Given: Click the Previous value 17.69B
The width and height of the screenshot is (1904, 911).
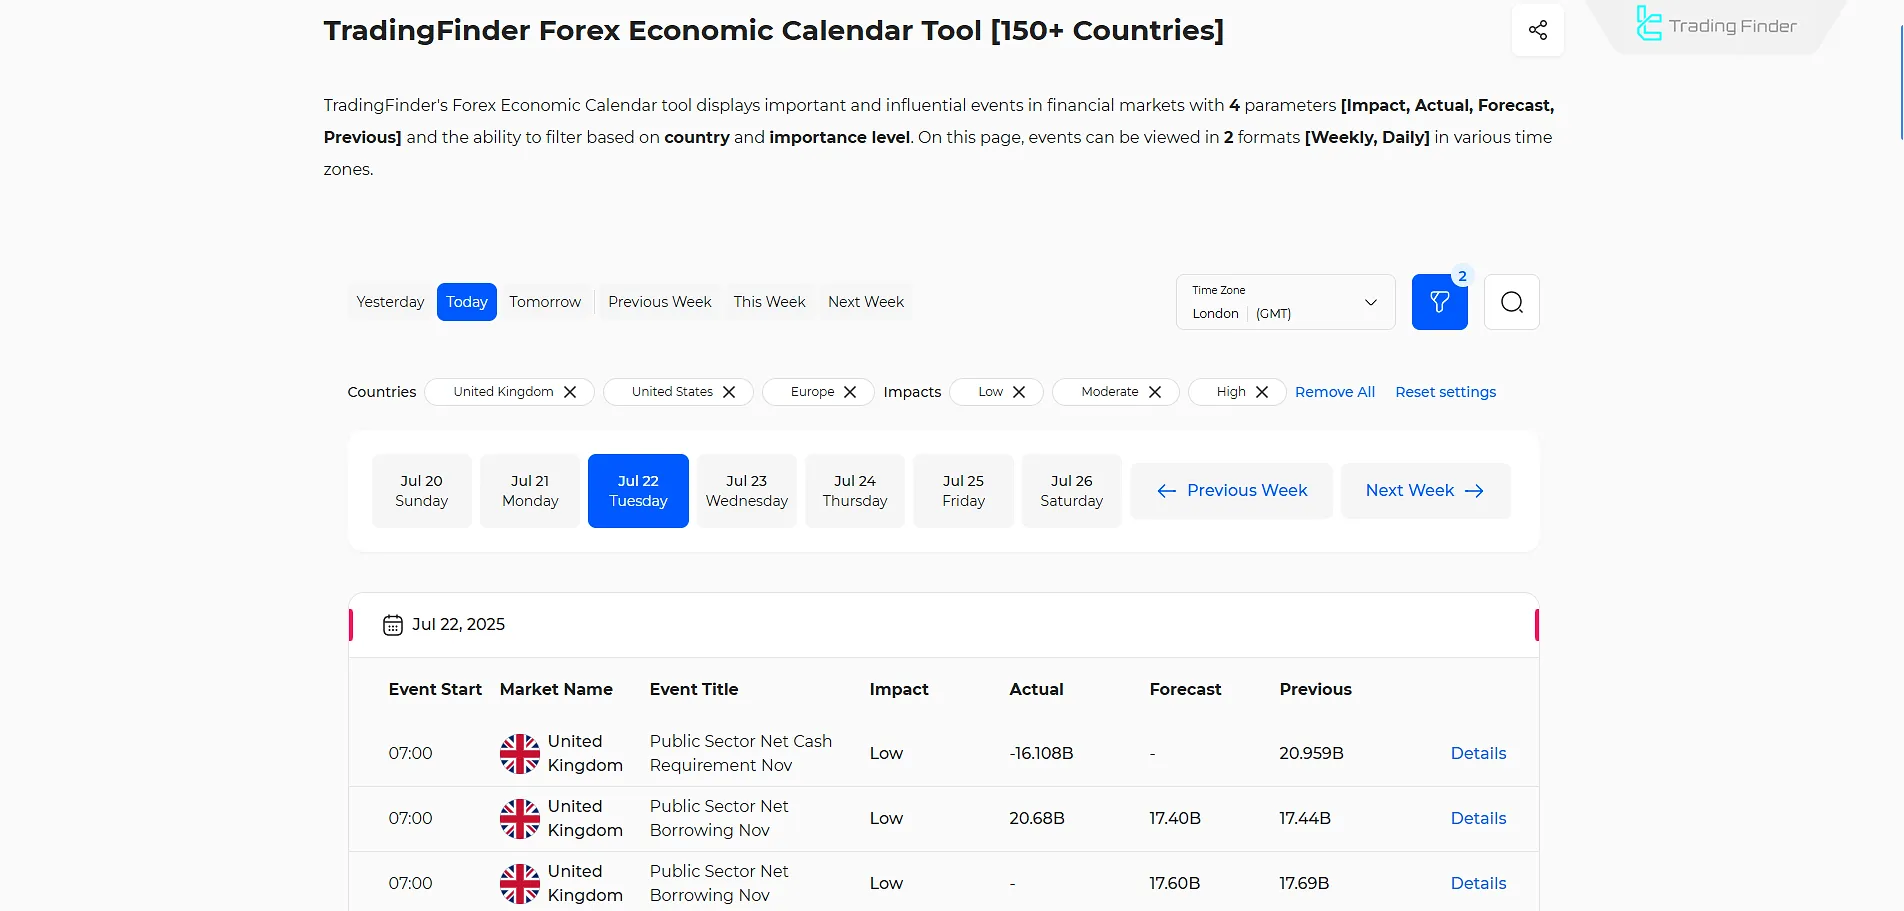Looking at the screenshot, I should [x=1304, y=884].
